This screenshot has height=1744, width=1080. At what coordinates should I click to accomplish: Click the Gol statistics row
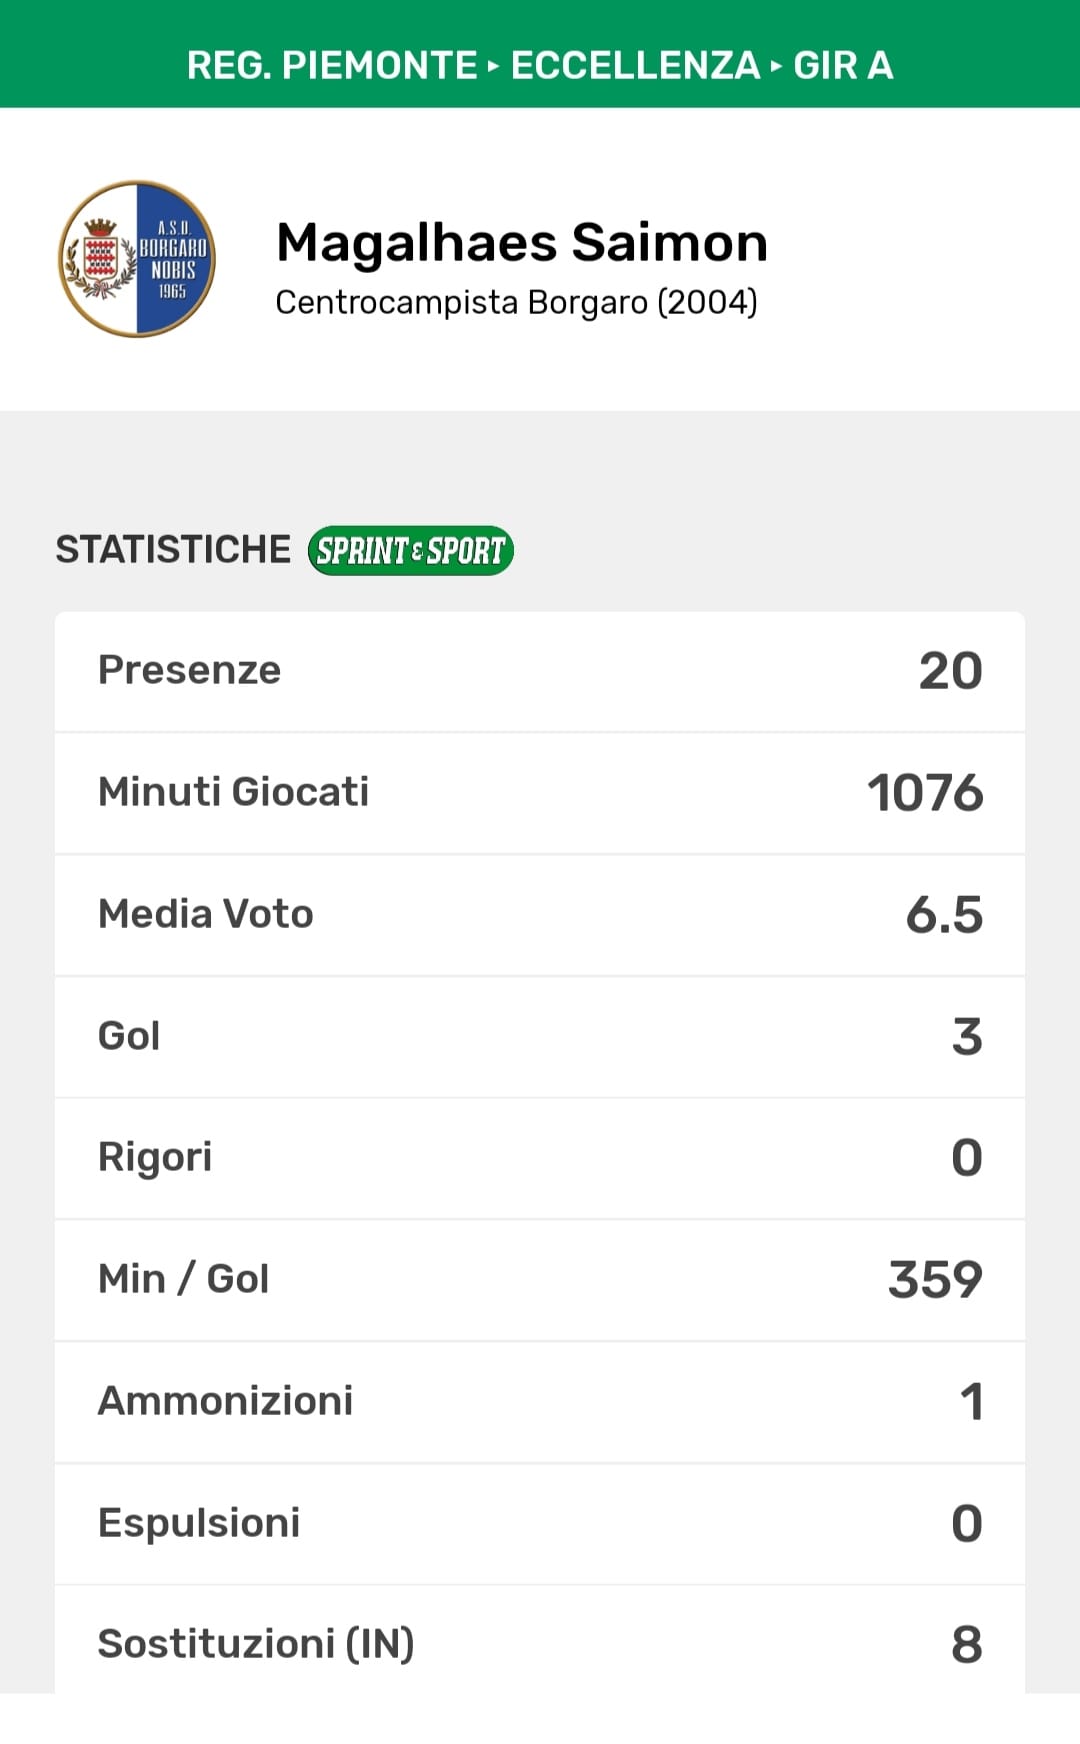[540, 1037]
